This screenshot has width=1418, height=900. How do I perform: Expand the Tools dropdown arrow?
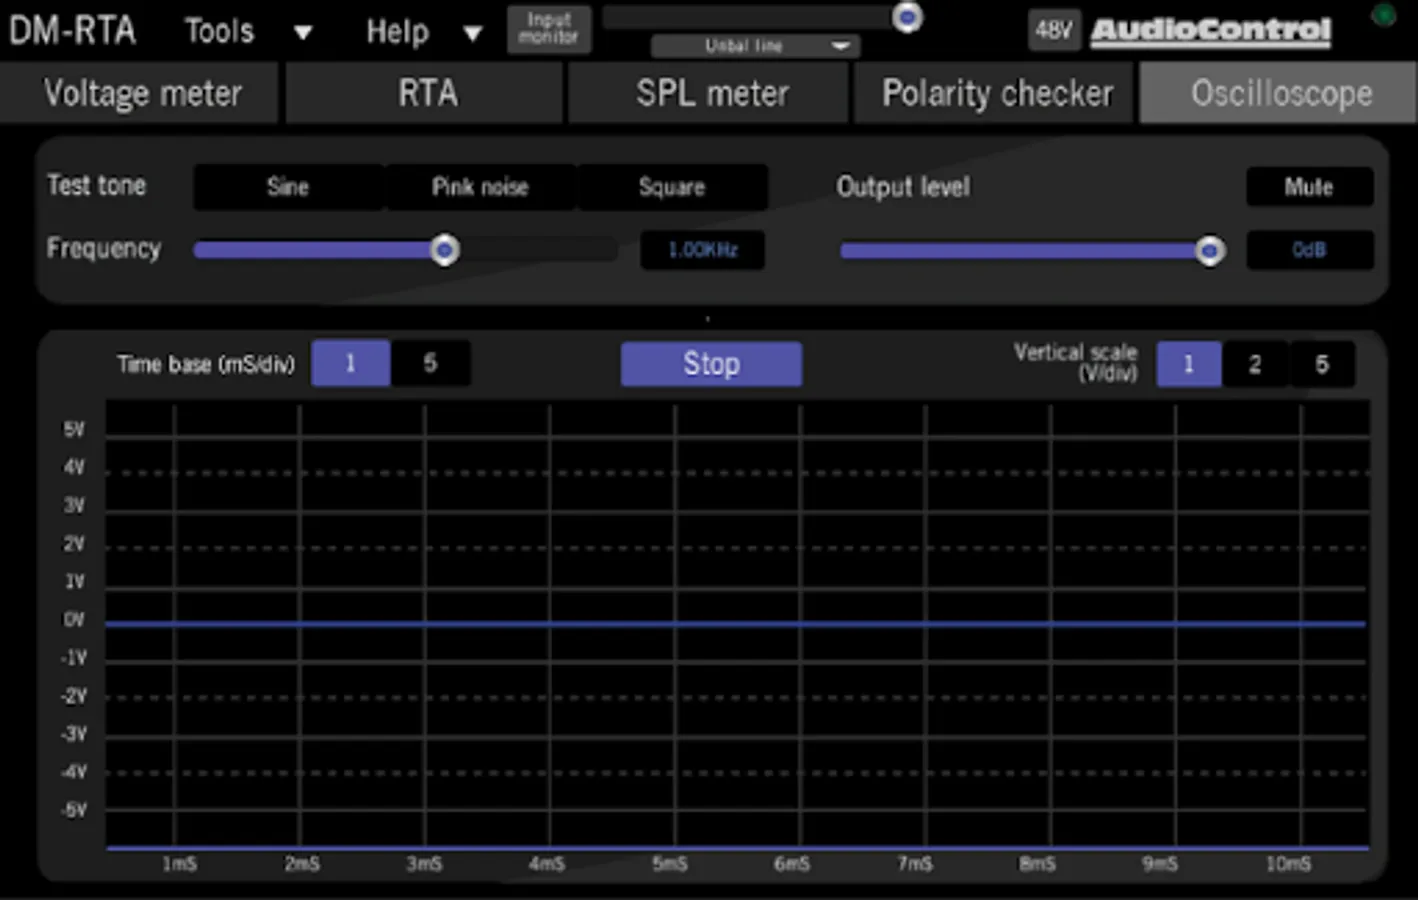click(303, 33)
